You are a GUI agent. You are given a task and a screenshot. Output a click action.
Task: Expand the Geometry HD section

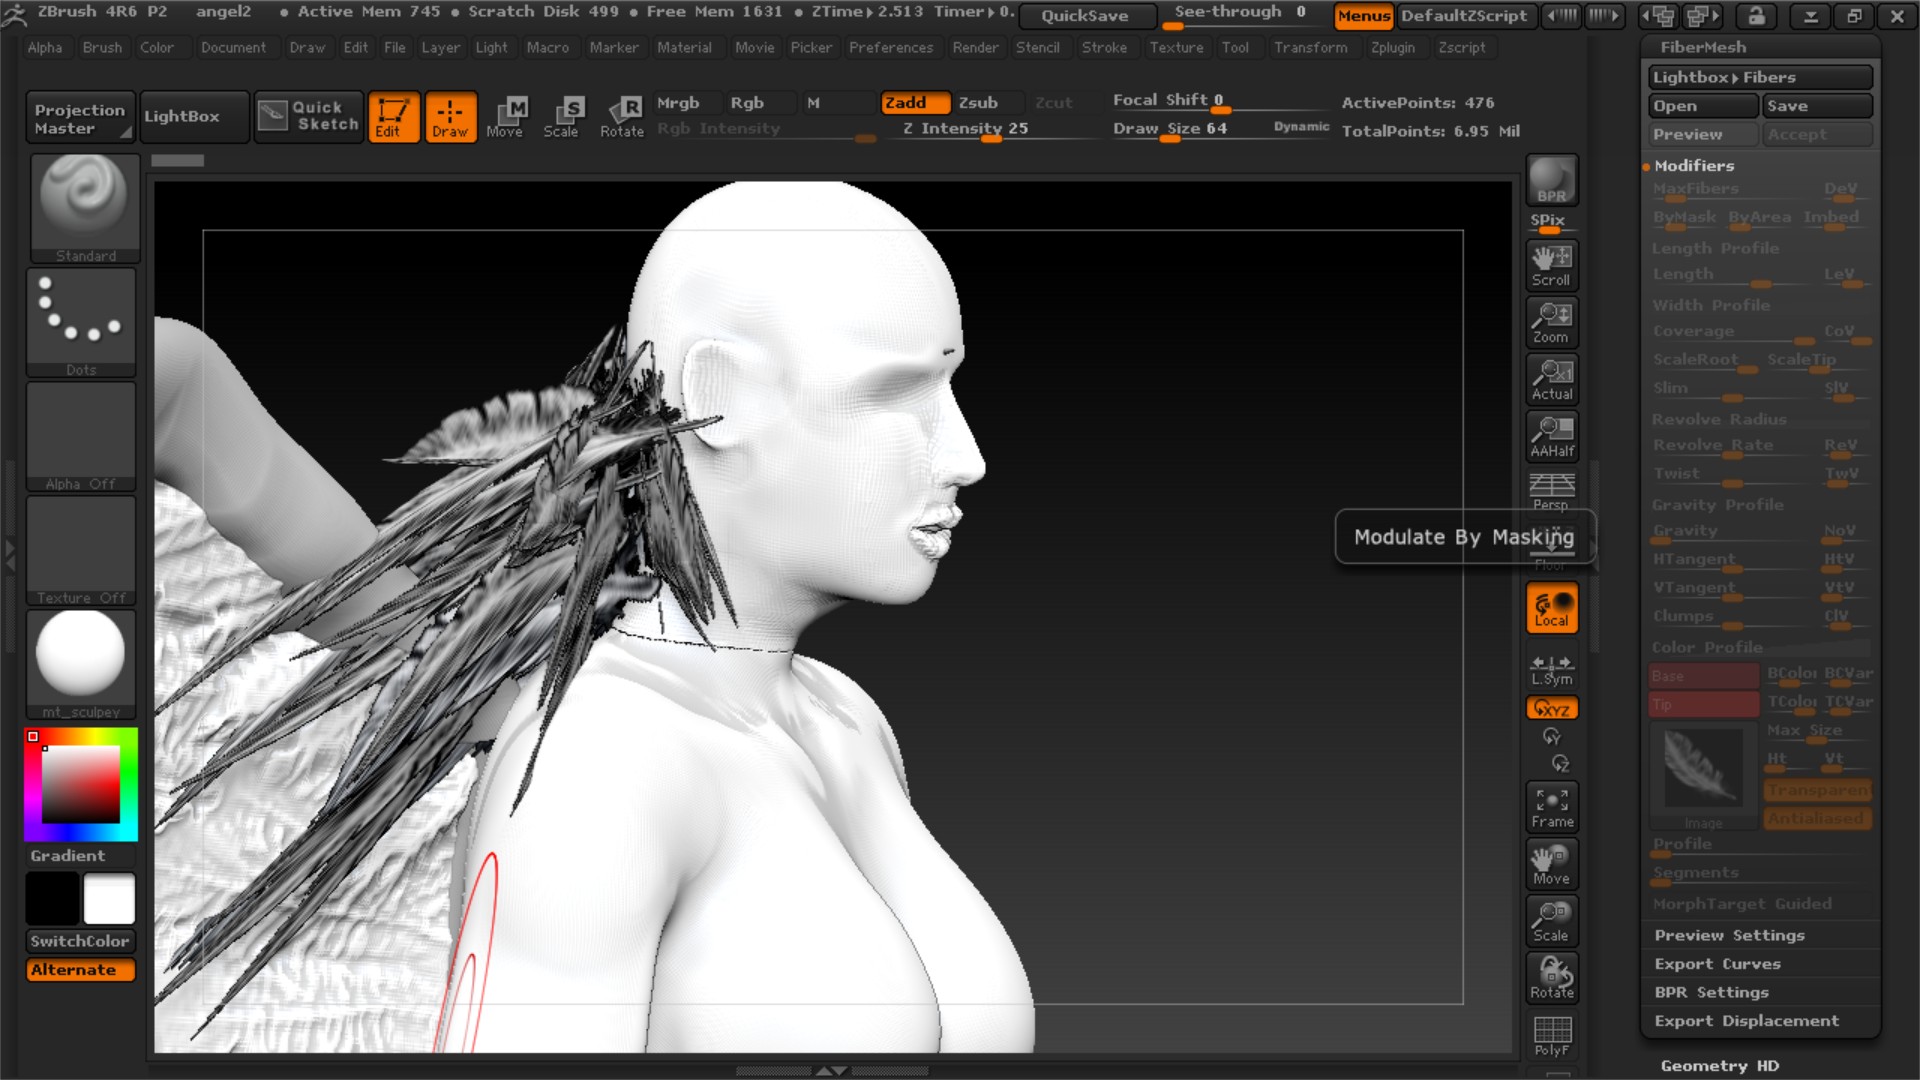tap(1719, 1065)
